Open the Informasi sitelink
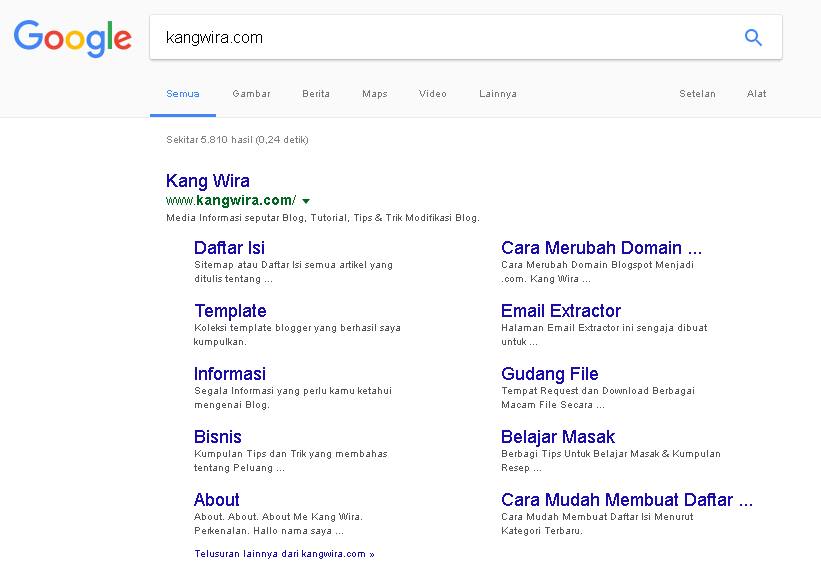The width and height of the screenshot is (821, 583). point(230,373)
